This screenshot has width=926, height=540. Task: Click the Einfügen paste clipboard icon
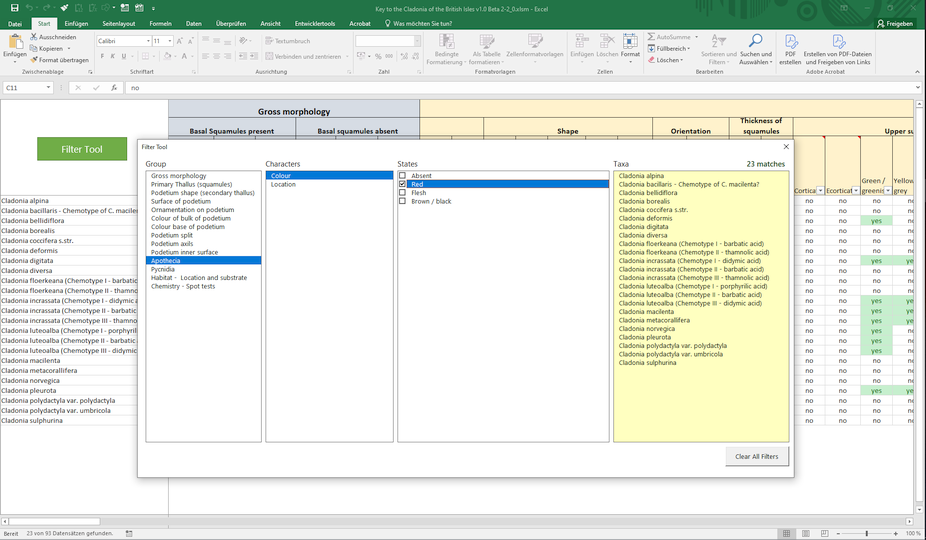click(14, 43)
